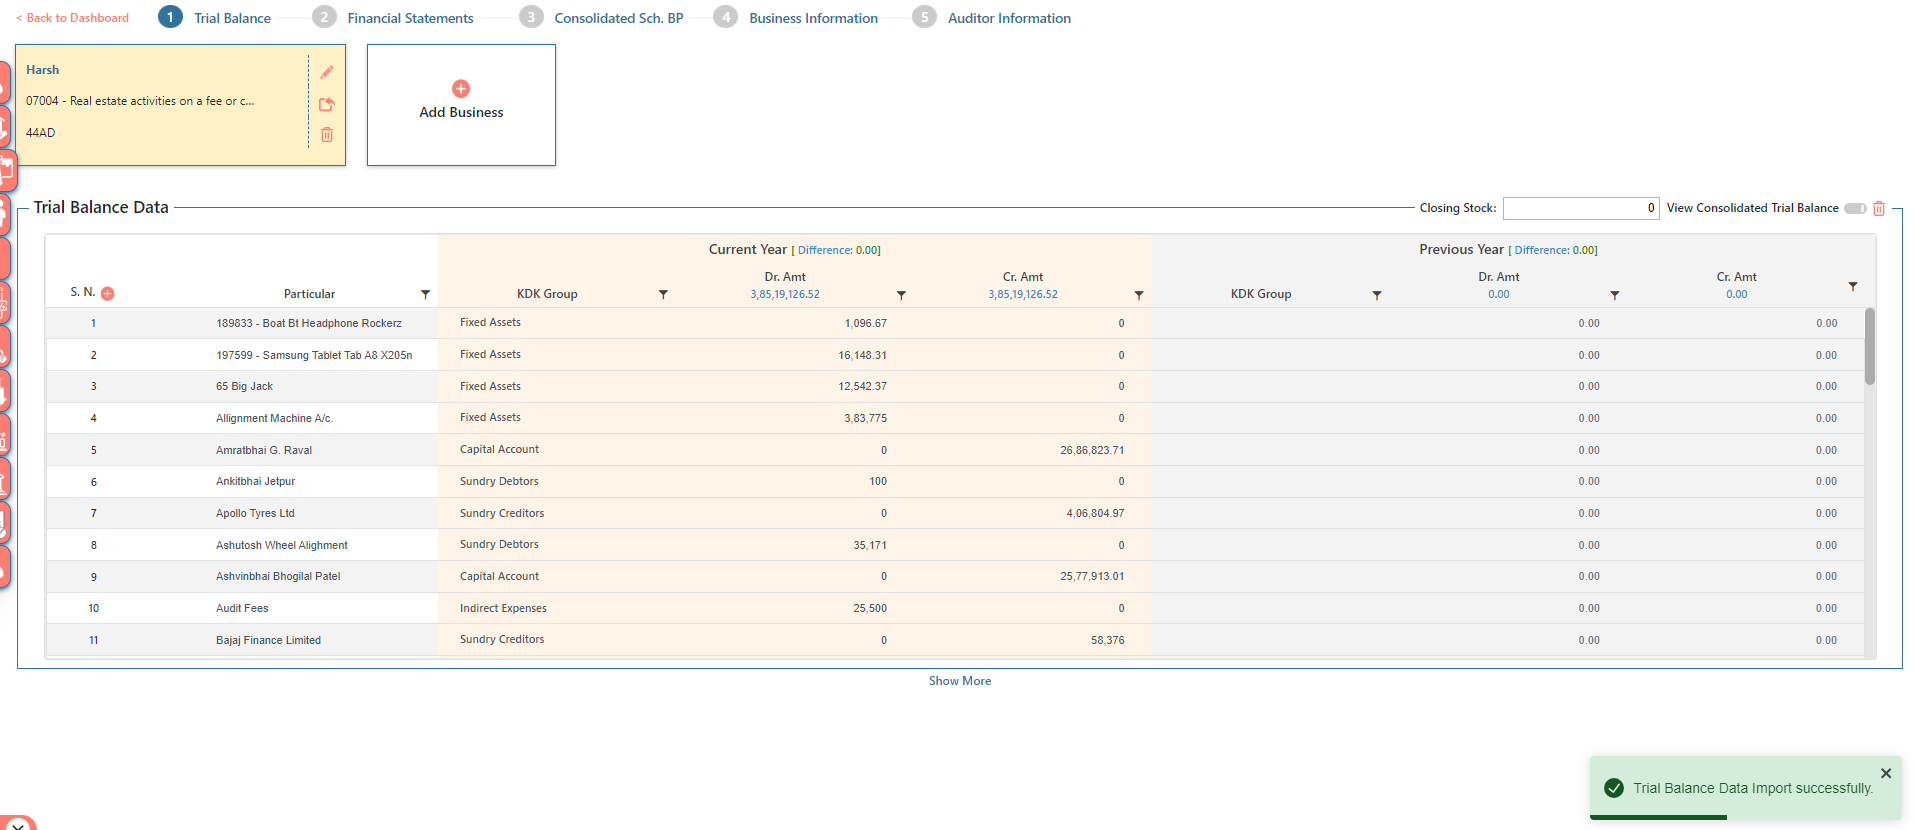Click Capital Account group for Amratbhai G. Raval
1914x830 pixels.
click(x=499, y=449)
